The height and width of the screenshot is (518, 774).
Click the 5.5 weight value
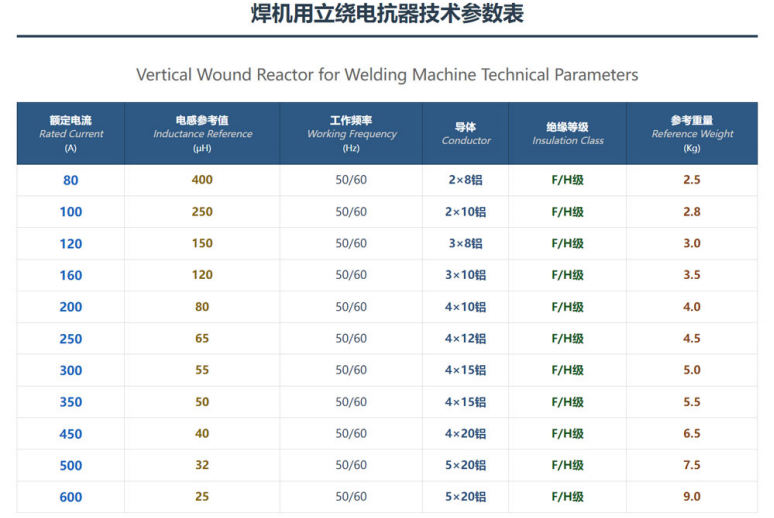point(692,401)
